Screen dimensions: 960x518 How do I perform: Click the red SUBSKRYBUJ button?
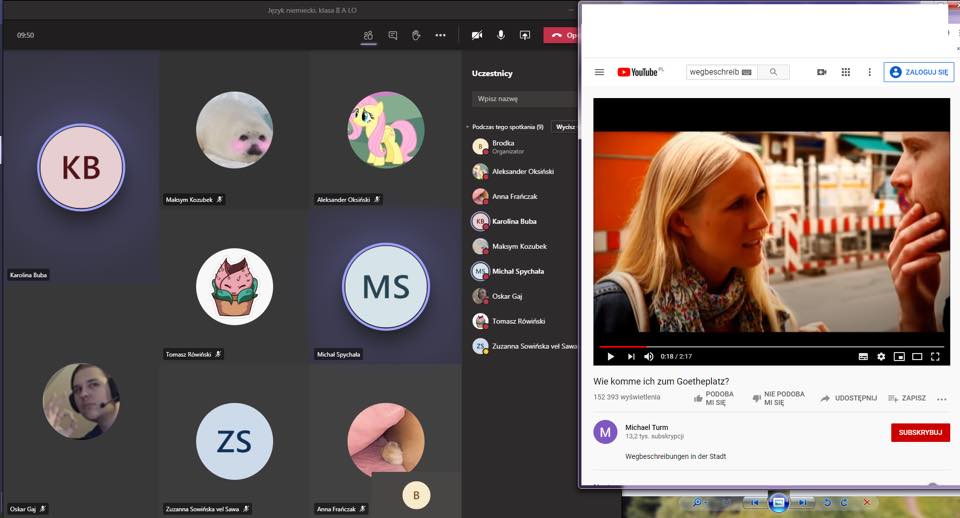pos(920,432)
